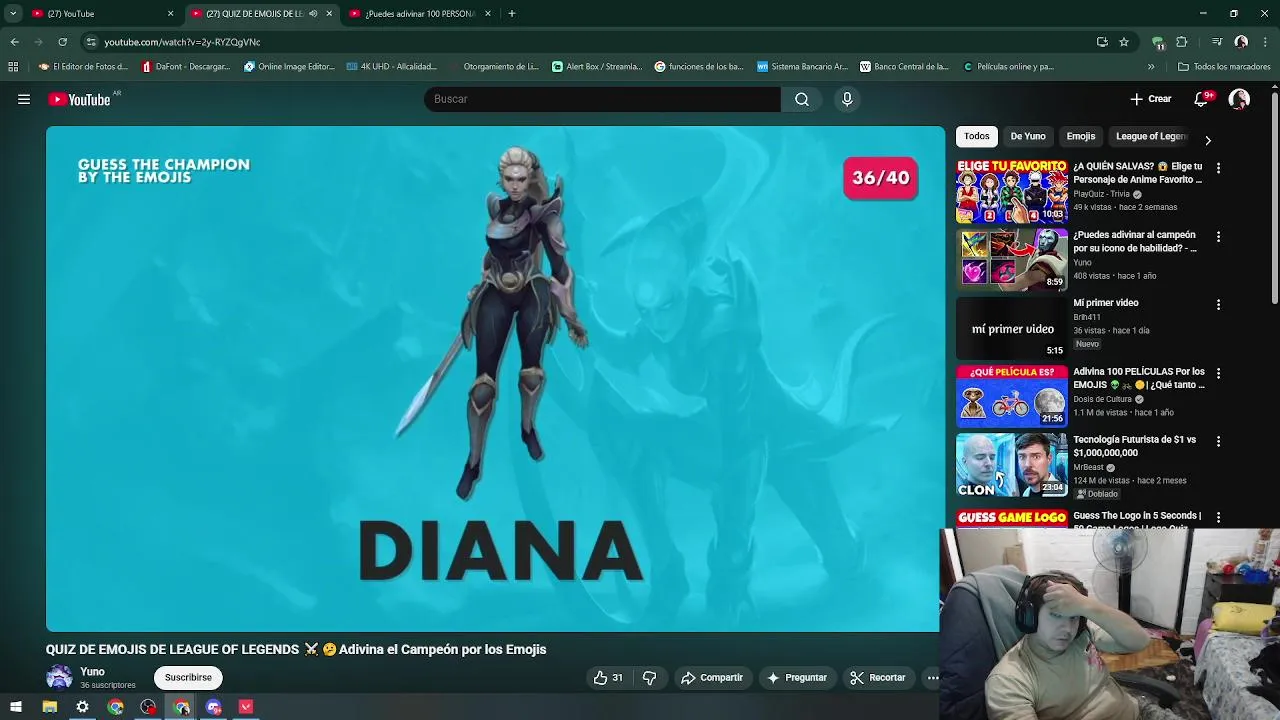Subscribe to Yuno with Suscribirse button

coord(188,677)
